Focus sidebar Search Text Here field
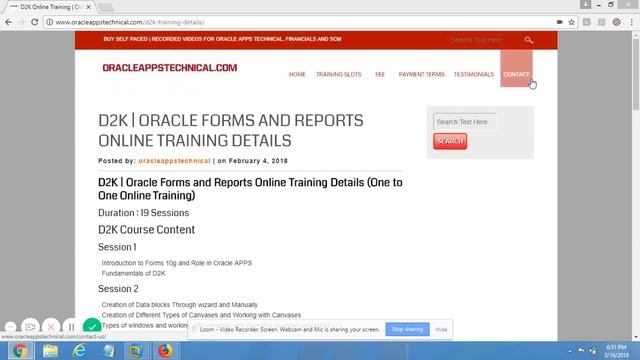 pos(464,122)
